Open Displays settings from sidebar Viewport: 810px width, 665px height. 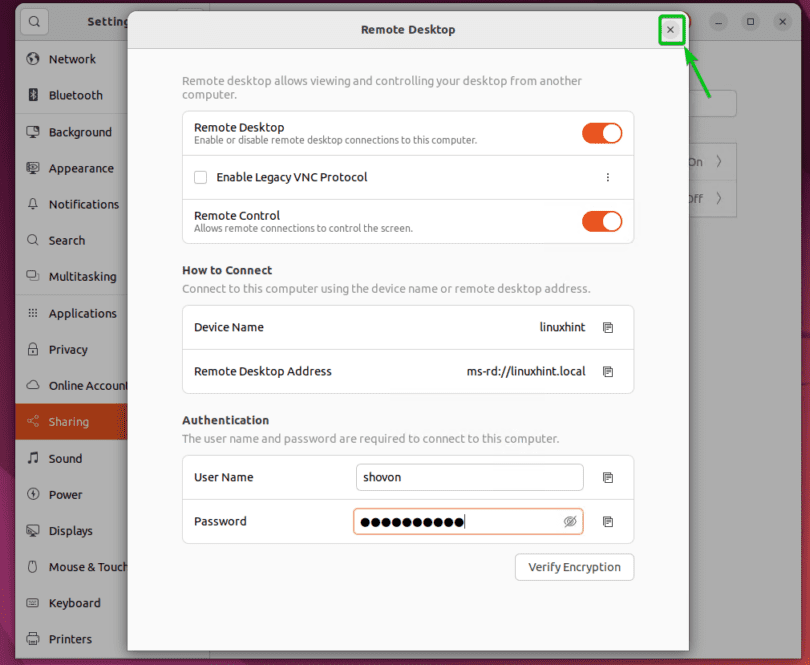(x=70, y=531)
